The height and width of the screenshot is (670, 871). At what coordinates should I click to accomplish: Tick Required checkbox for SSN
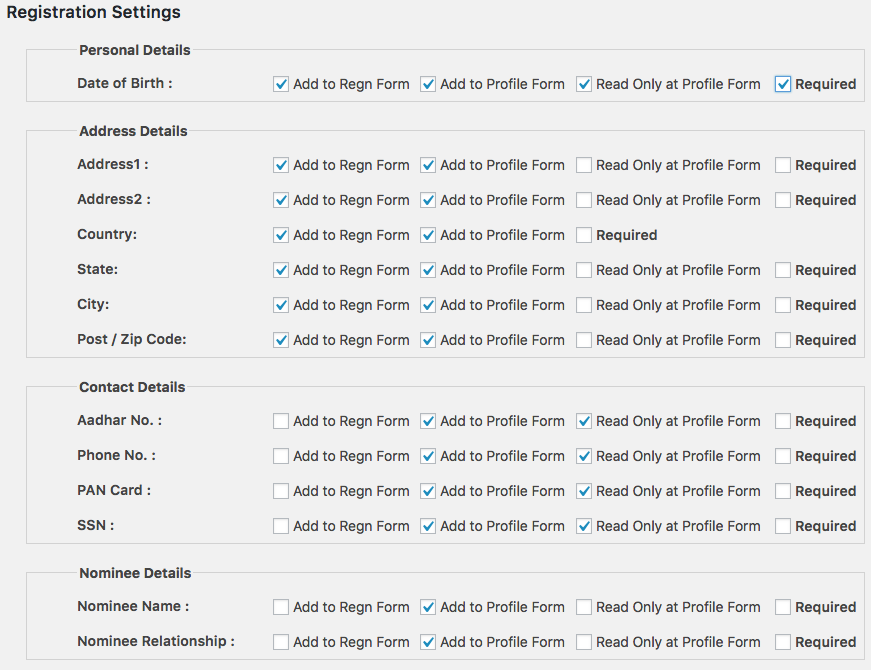783,526
